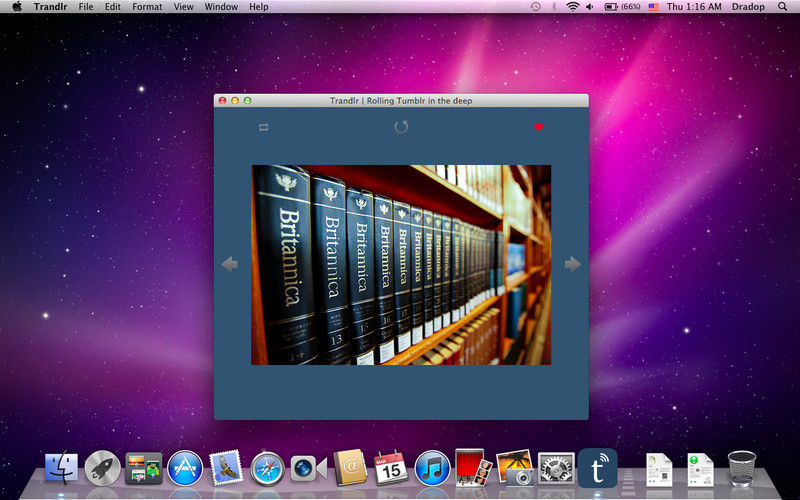Open Mission Control in the dock

(144, 468)
